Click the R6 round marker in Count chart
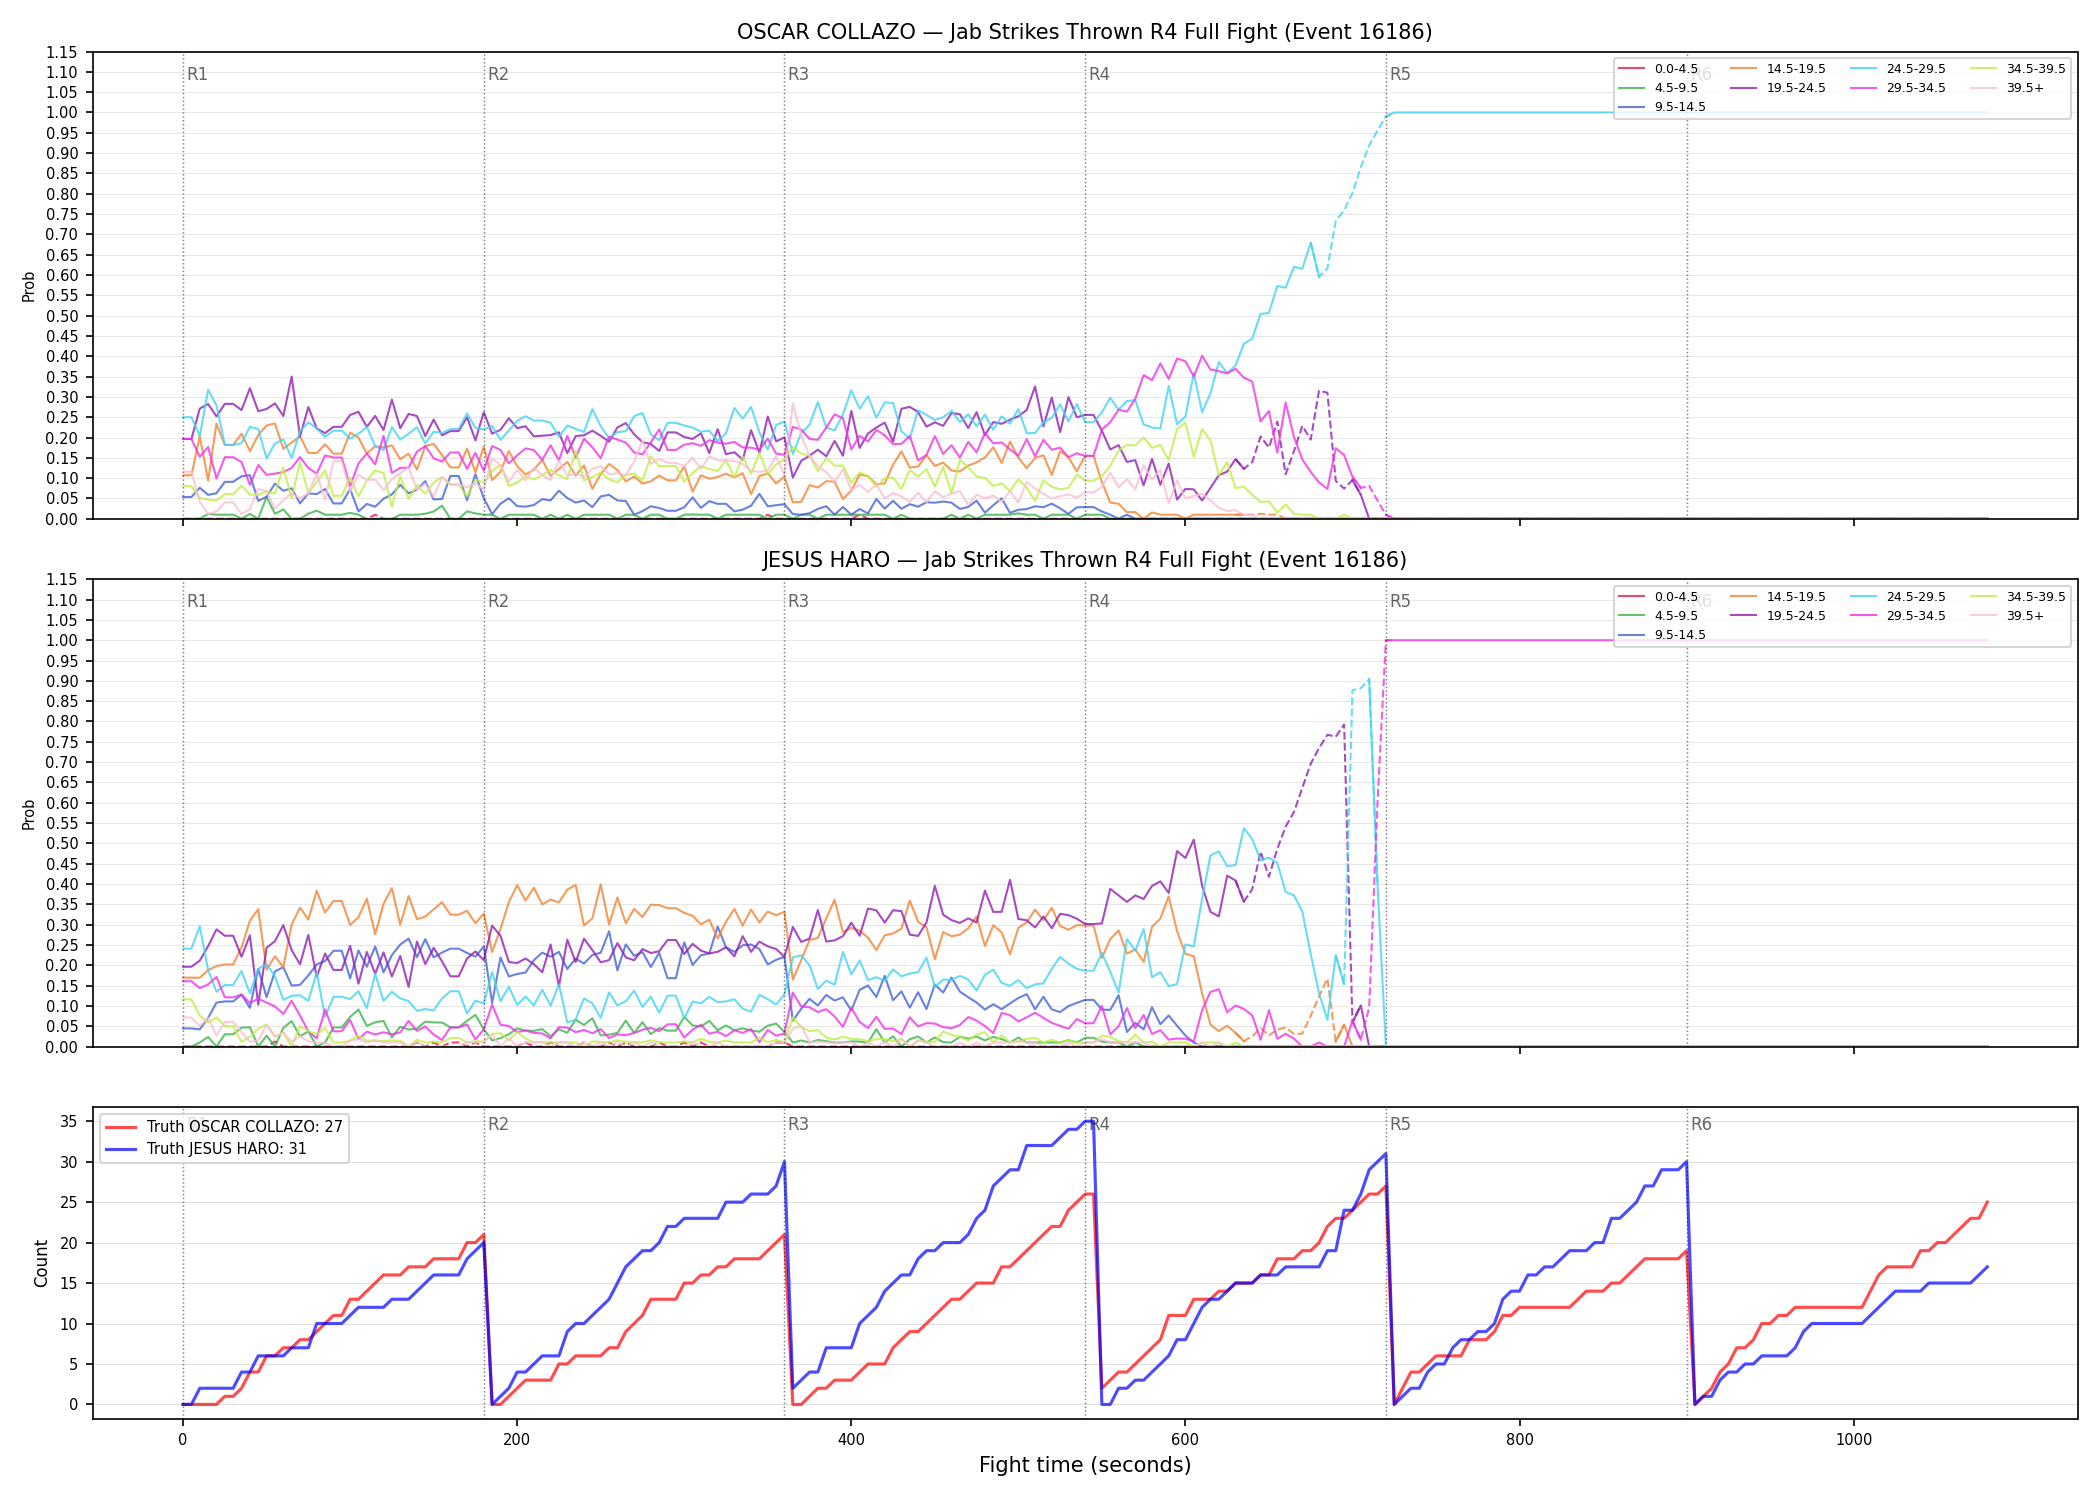The width and height of the screenshot is (2100, 1500). (1701, 1124)
